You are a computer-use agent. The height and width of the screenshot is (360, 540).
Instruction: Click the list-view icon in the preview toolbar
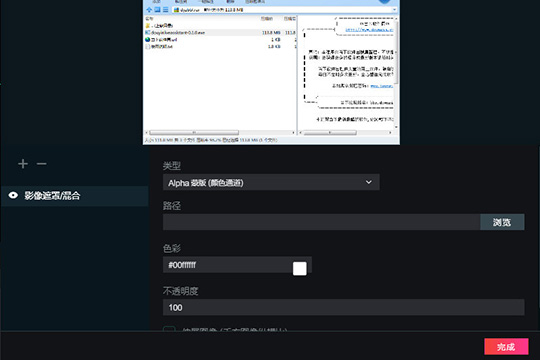click(166, 10)
